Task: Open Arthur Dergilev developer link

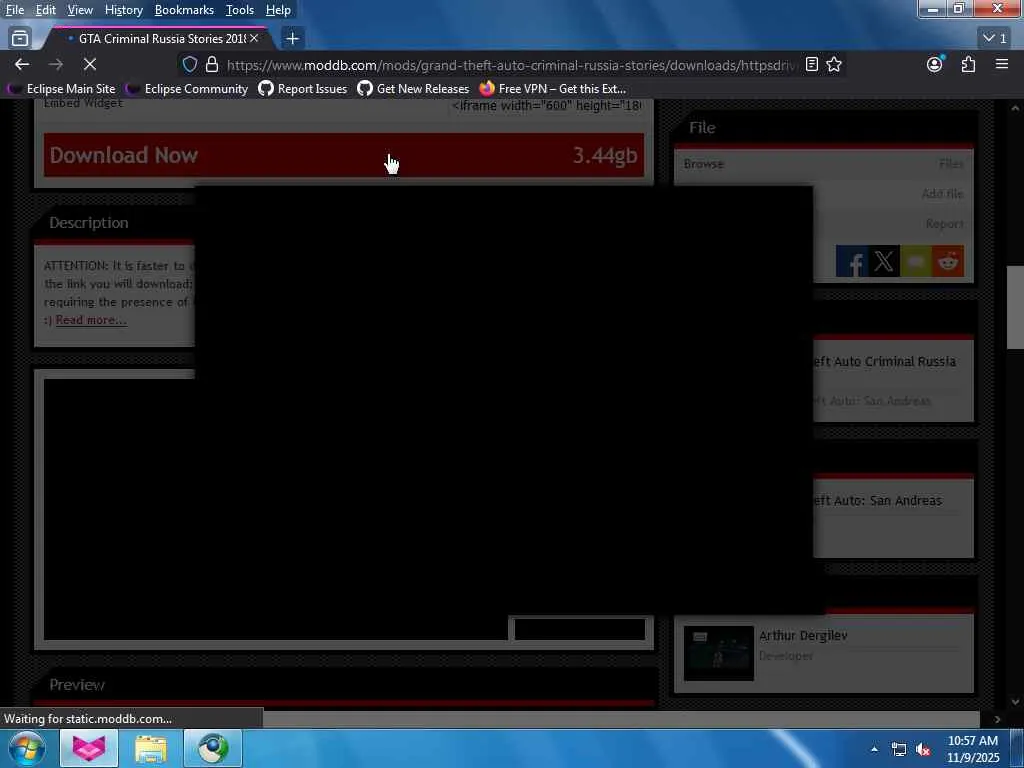Action: (803, 635)
